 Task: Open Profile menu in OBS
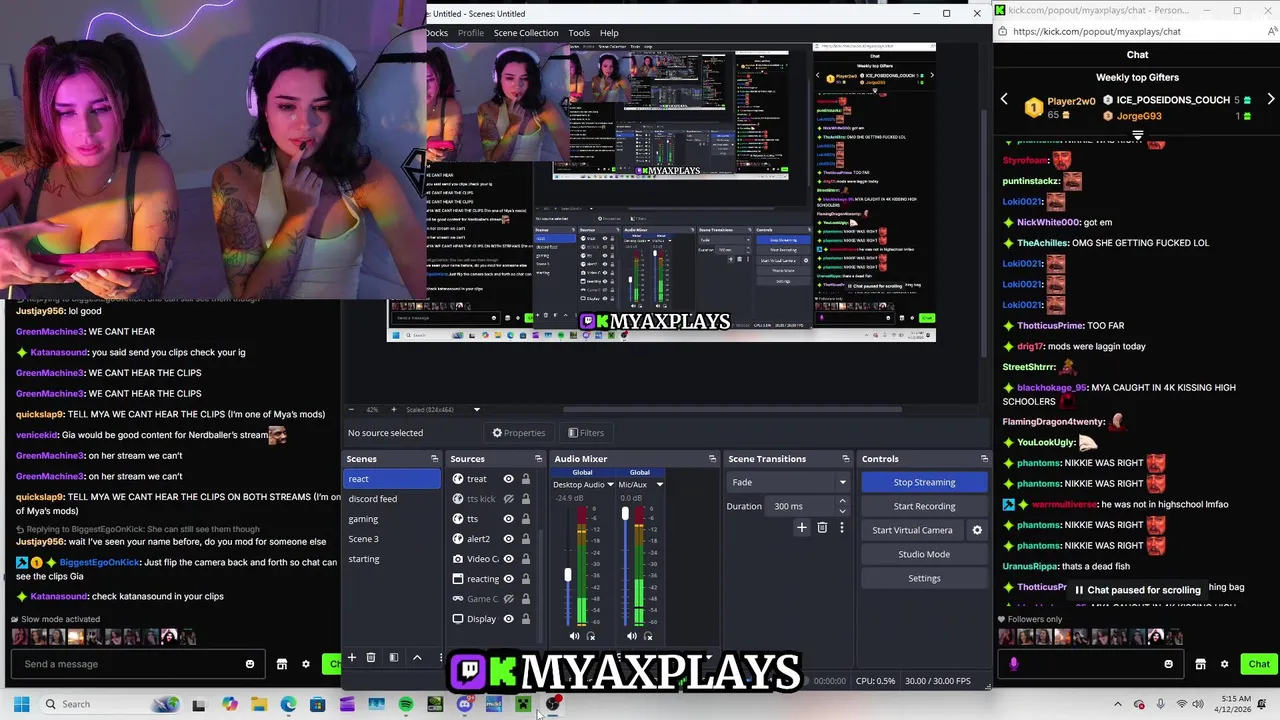(471, 33)
